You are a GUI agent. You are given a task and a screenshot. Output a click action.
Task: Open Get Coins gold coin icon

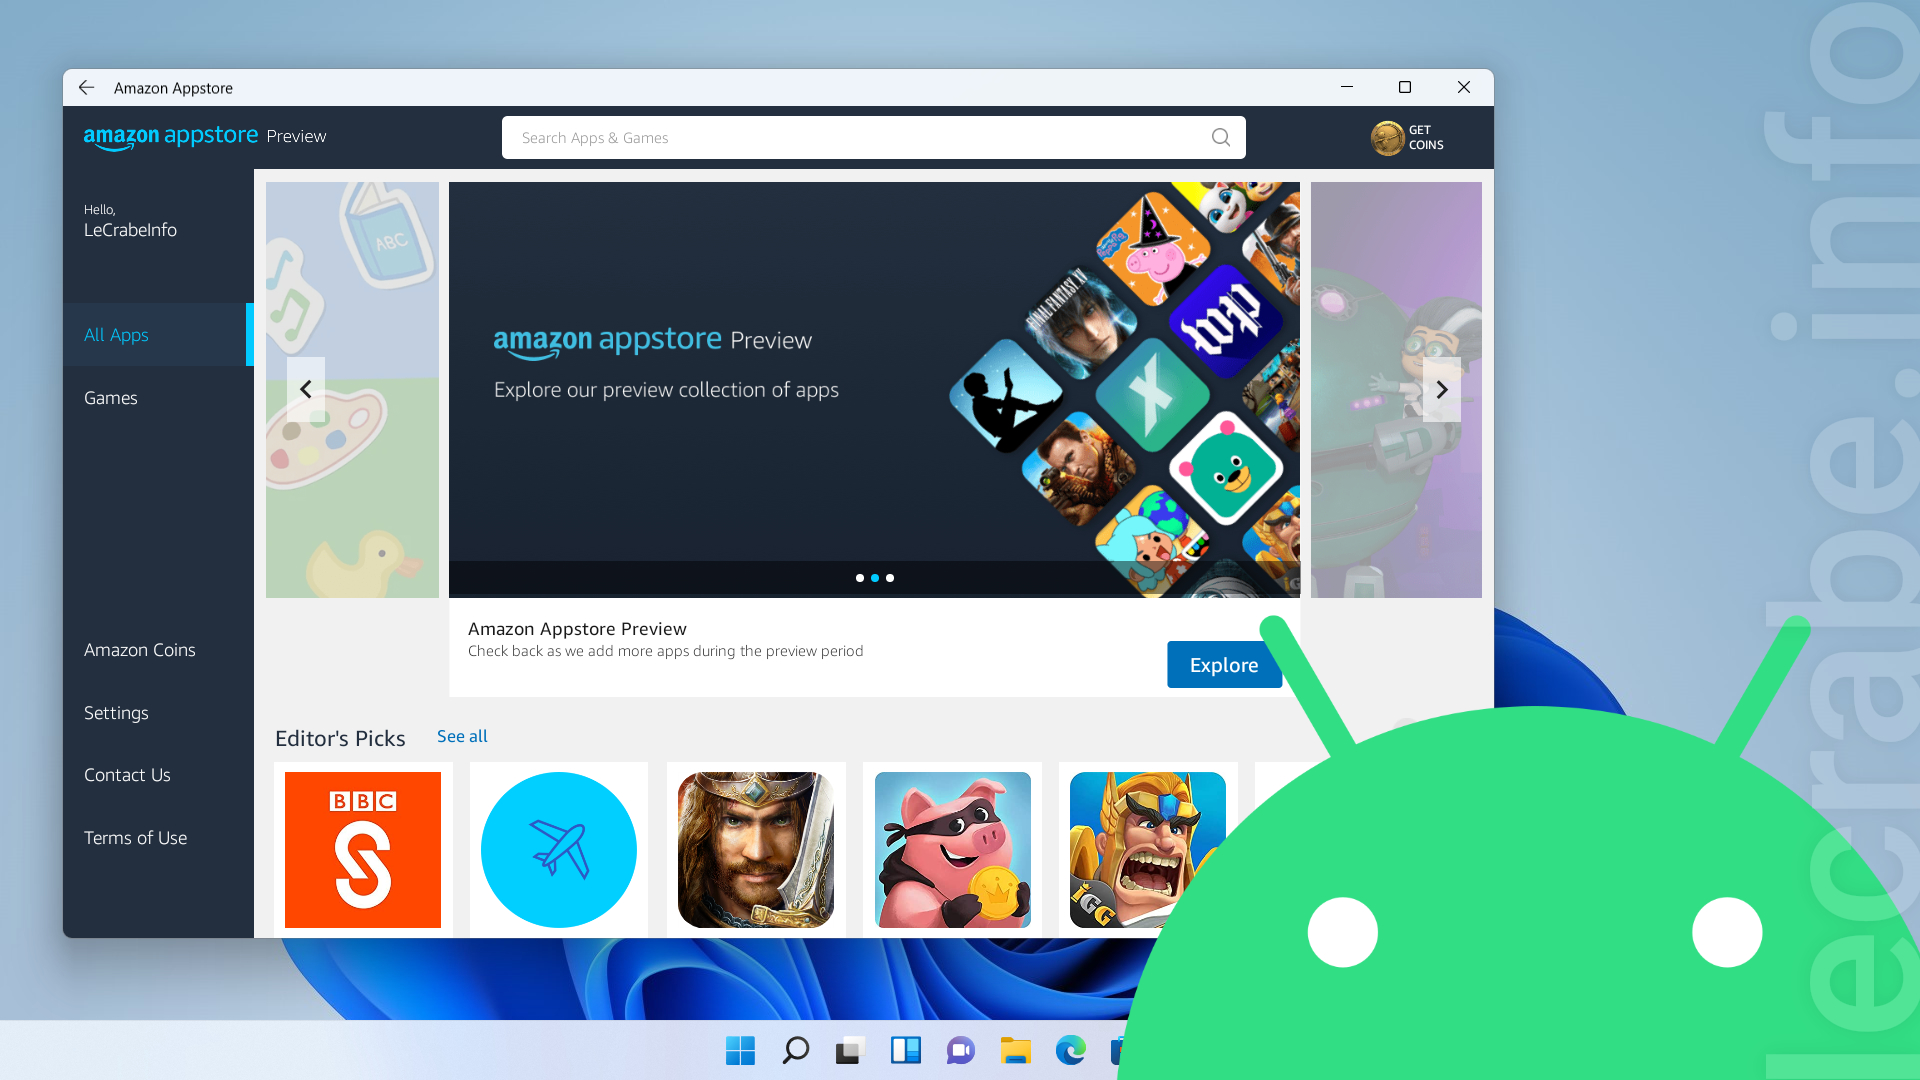tap(1387, 138)
